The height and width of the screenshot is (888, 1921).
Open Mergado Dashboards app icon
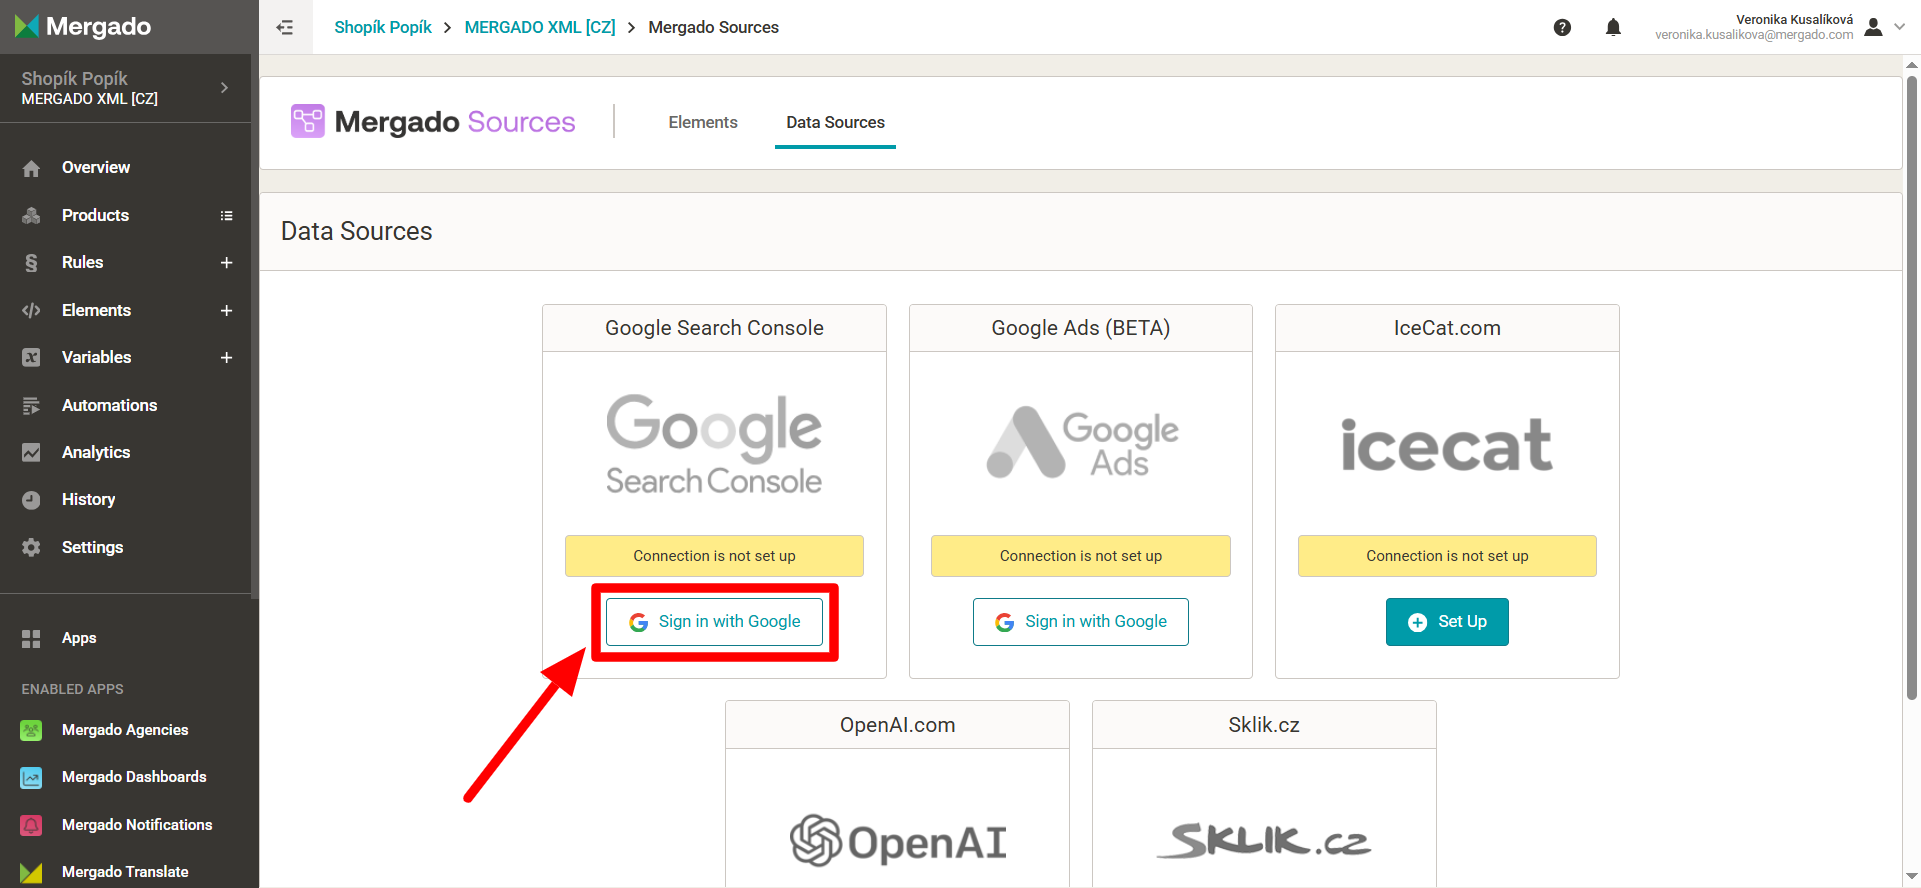[31, 777]
